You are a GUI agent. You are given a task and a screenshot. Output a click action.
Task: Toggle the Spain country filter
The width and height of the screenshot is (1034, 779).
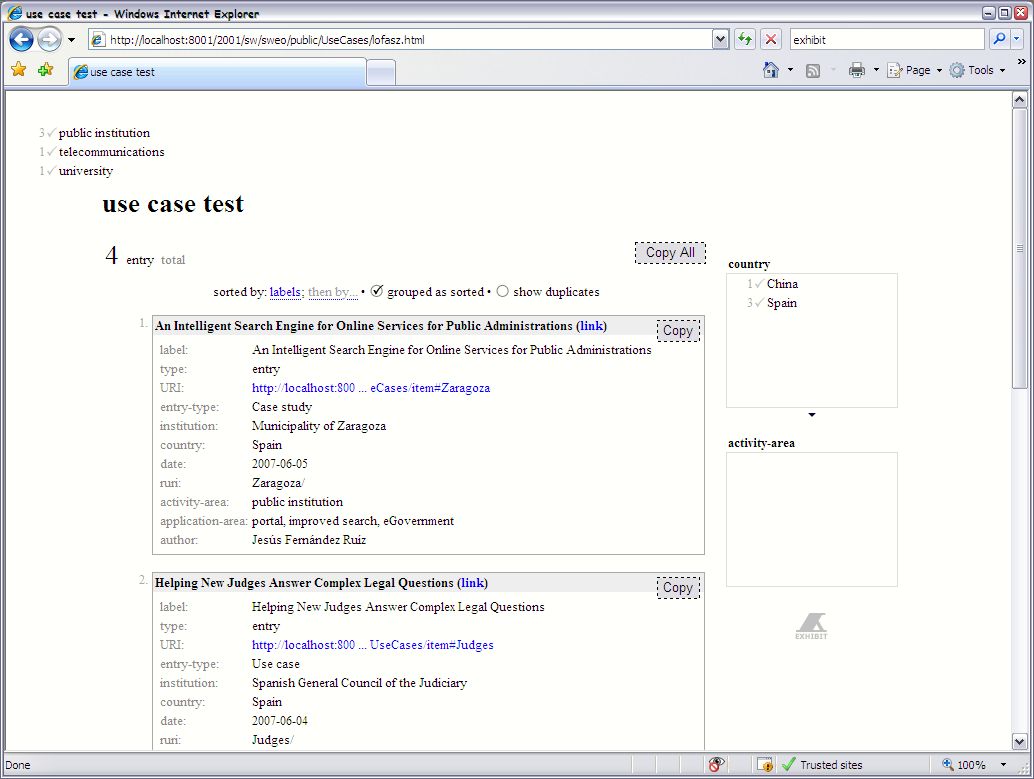pos(781,303)
